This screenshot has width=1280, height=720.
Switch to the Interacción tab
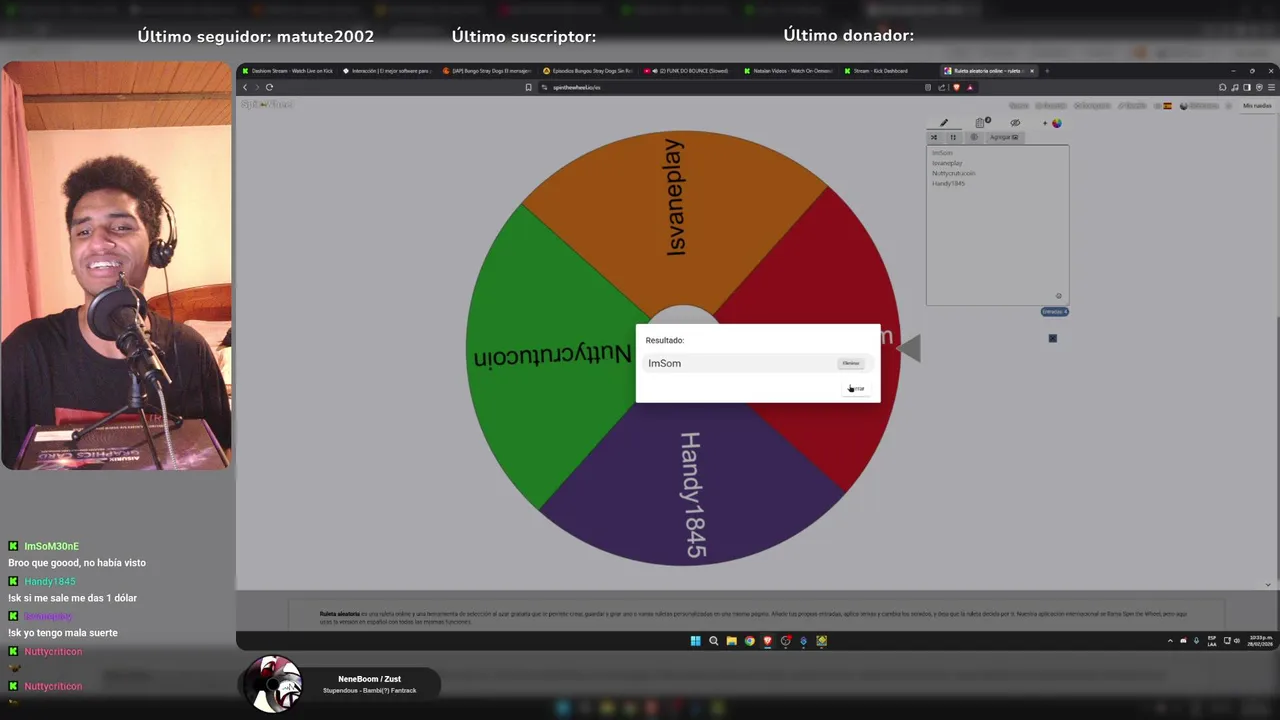click(385, 71)
